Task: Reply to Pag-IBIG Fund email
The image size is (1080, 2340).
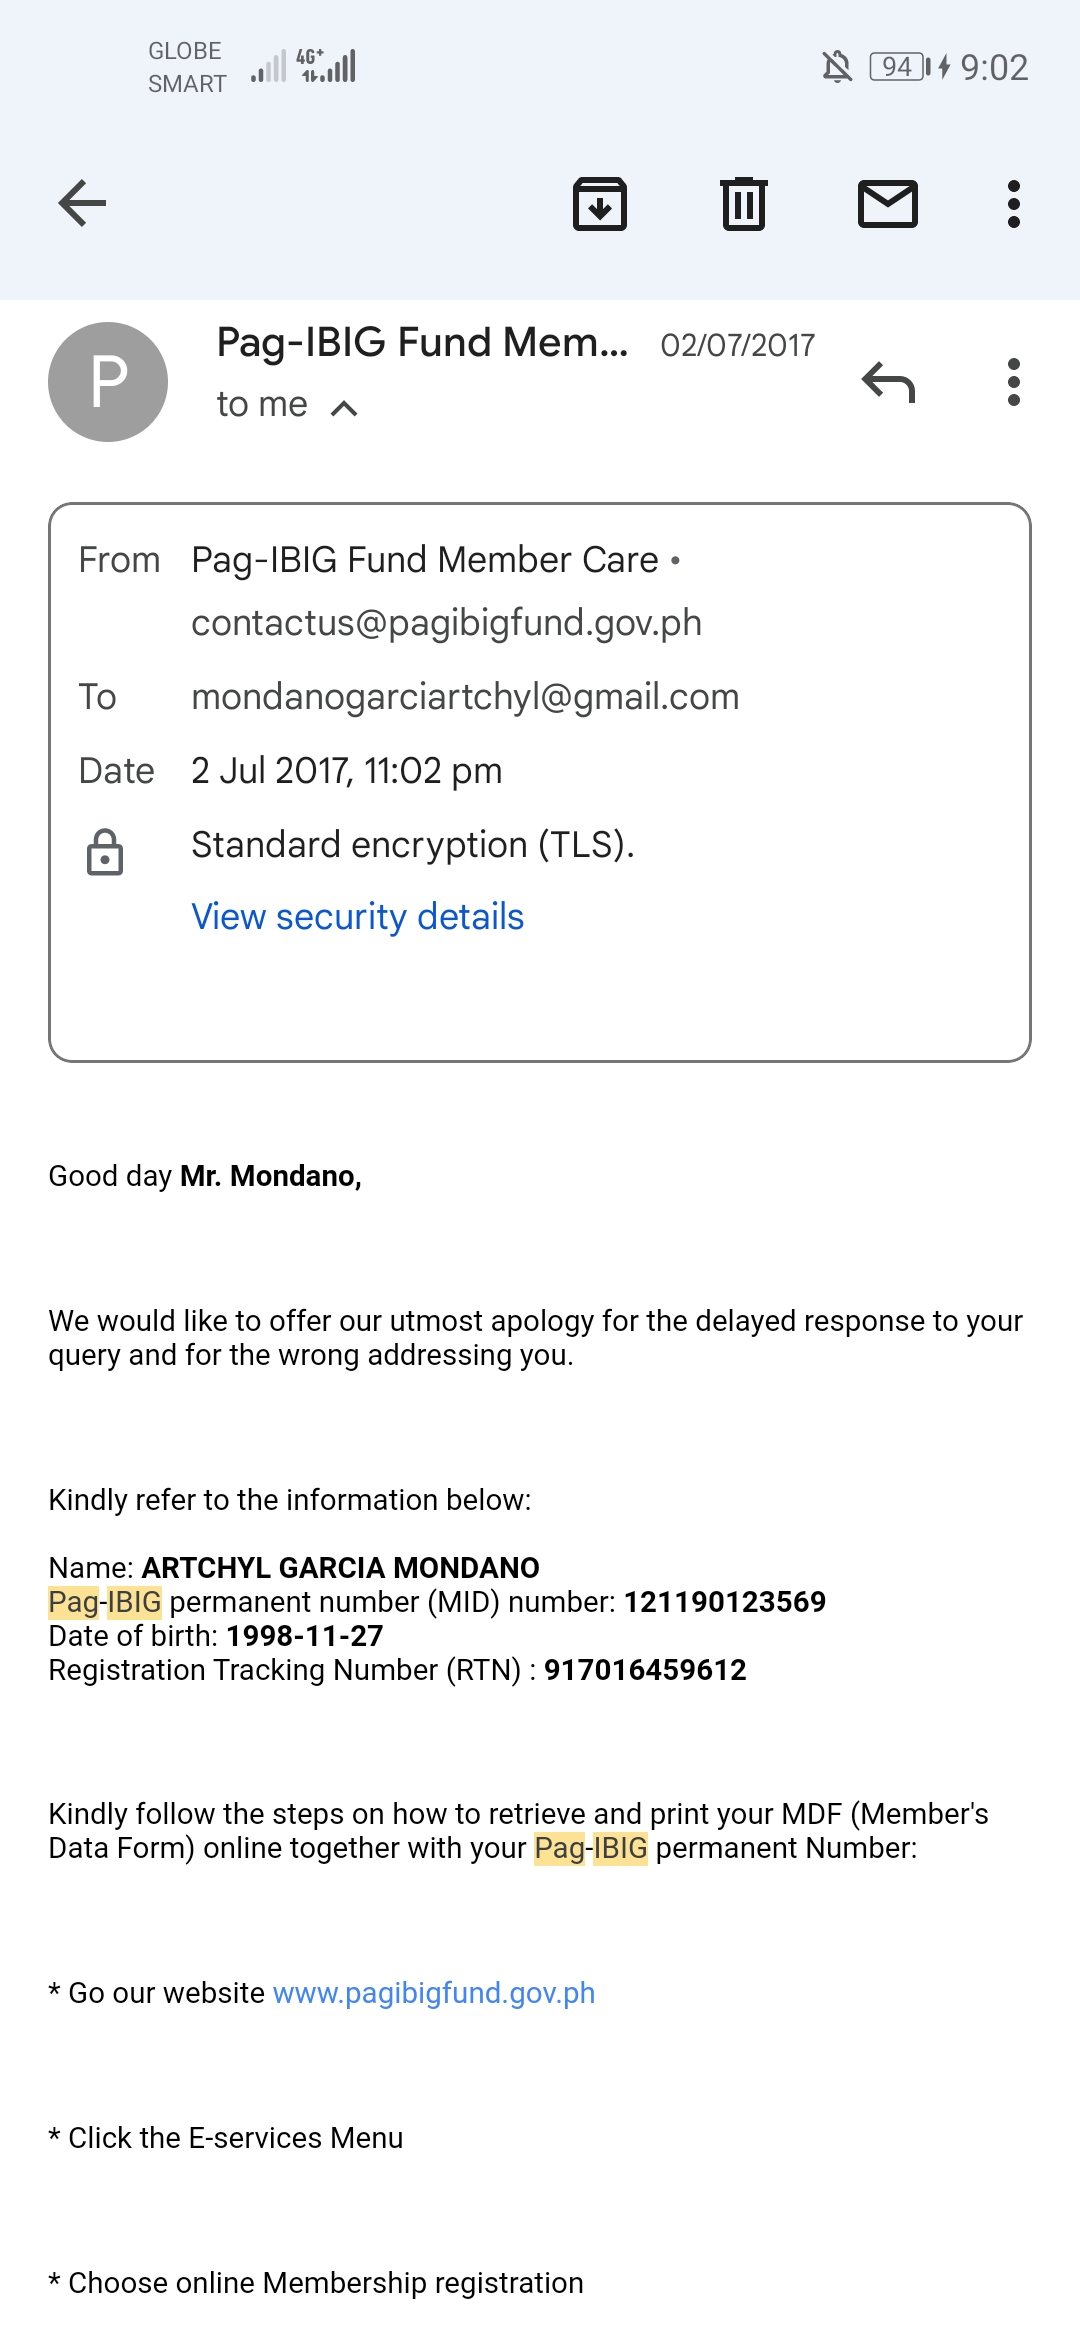Action: pyautogui.click(x=888, y=382)
